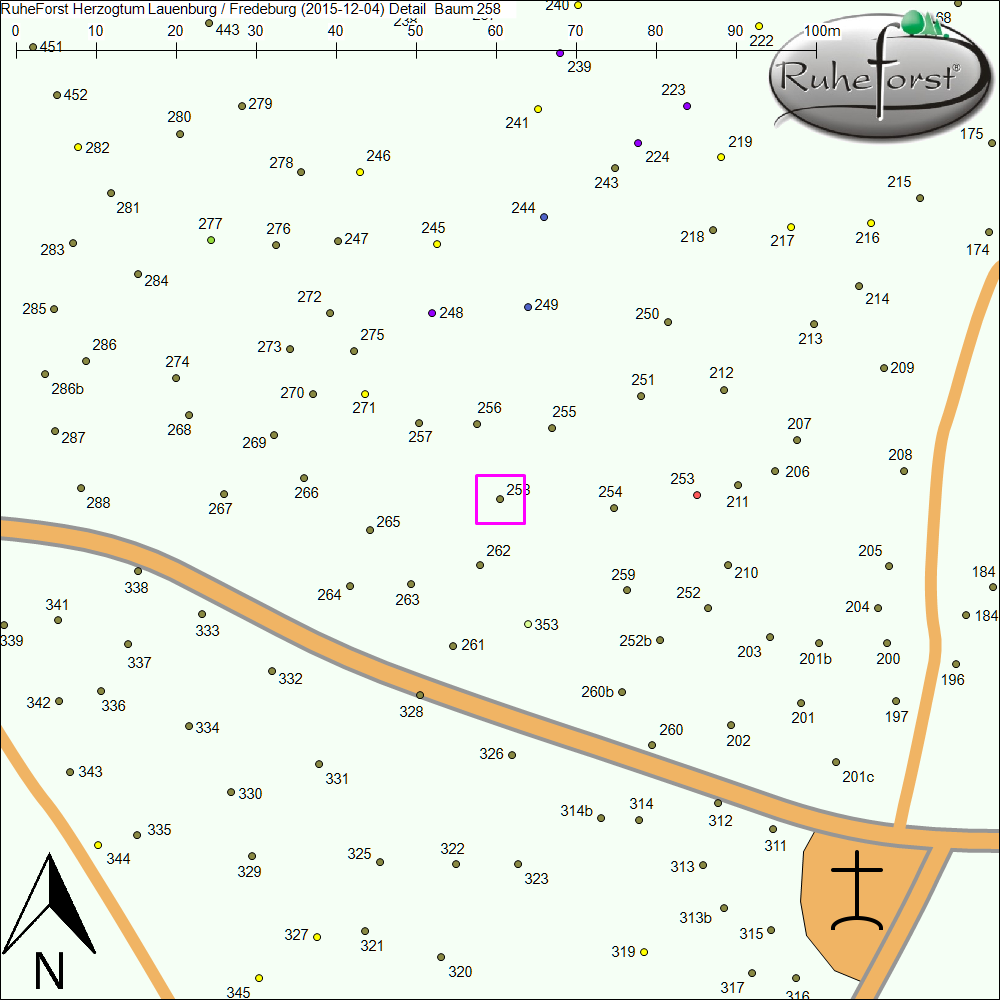Select the yellow marker of tree 271
The width and height of the screenshot is (1000, 1000).
[x=365, y=394]
